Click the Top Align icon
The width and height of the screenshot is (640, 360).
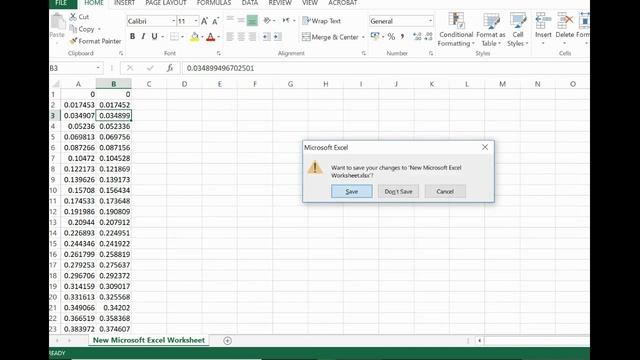pos(230,20)
